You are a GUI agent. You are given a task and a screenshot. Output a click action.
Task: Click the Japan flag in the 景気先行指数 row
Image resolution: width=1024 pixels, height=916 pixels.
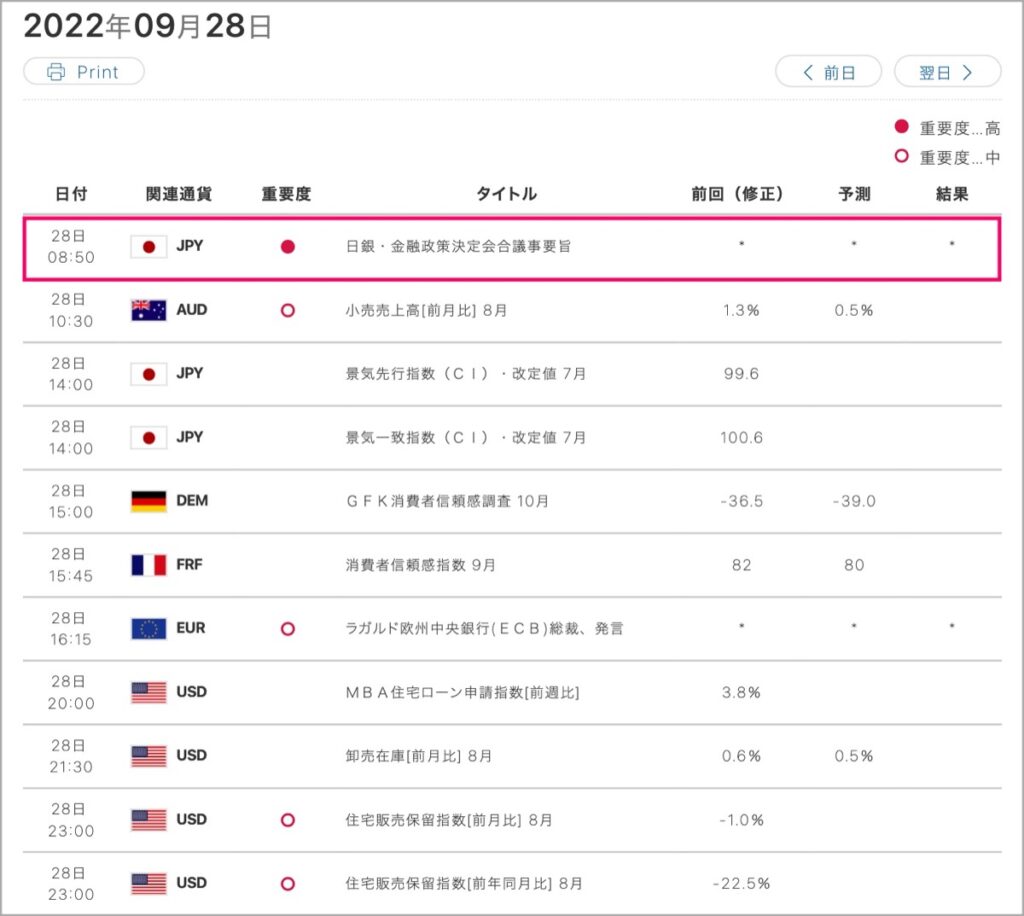149,374
